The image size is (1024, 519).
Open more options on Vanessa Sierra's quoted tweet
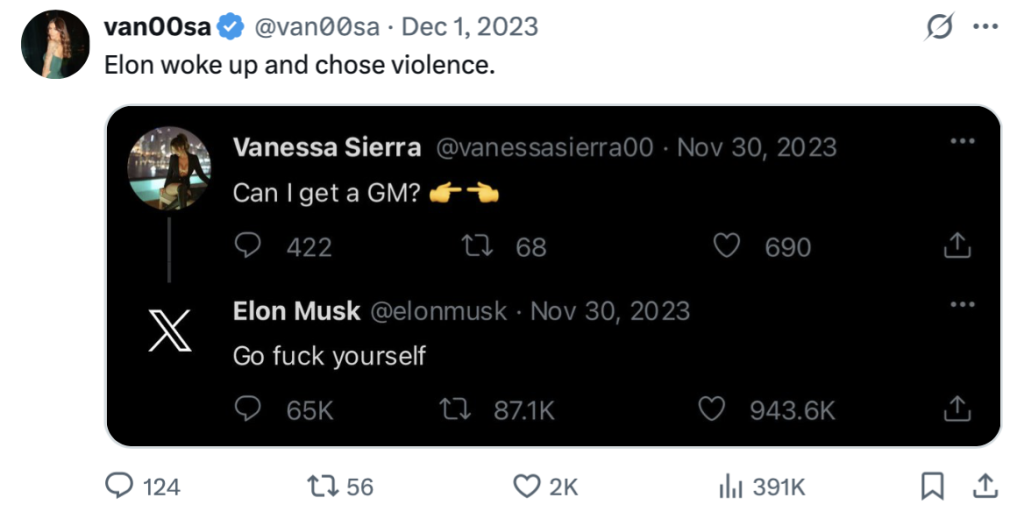click(962, 141)
